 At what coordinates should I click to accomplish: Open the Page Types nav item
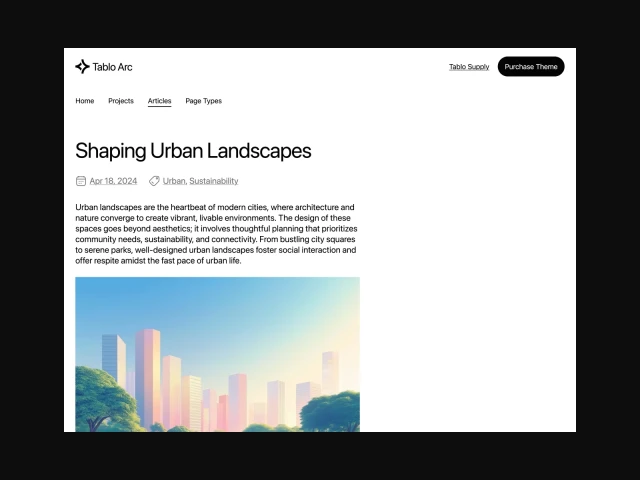[x=203, y=101]
